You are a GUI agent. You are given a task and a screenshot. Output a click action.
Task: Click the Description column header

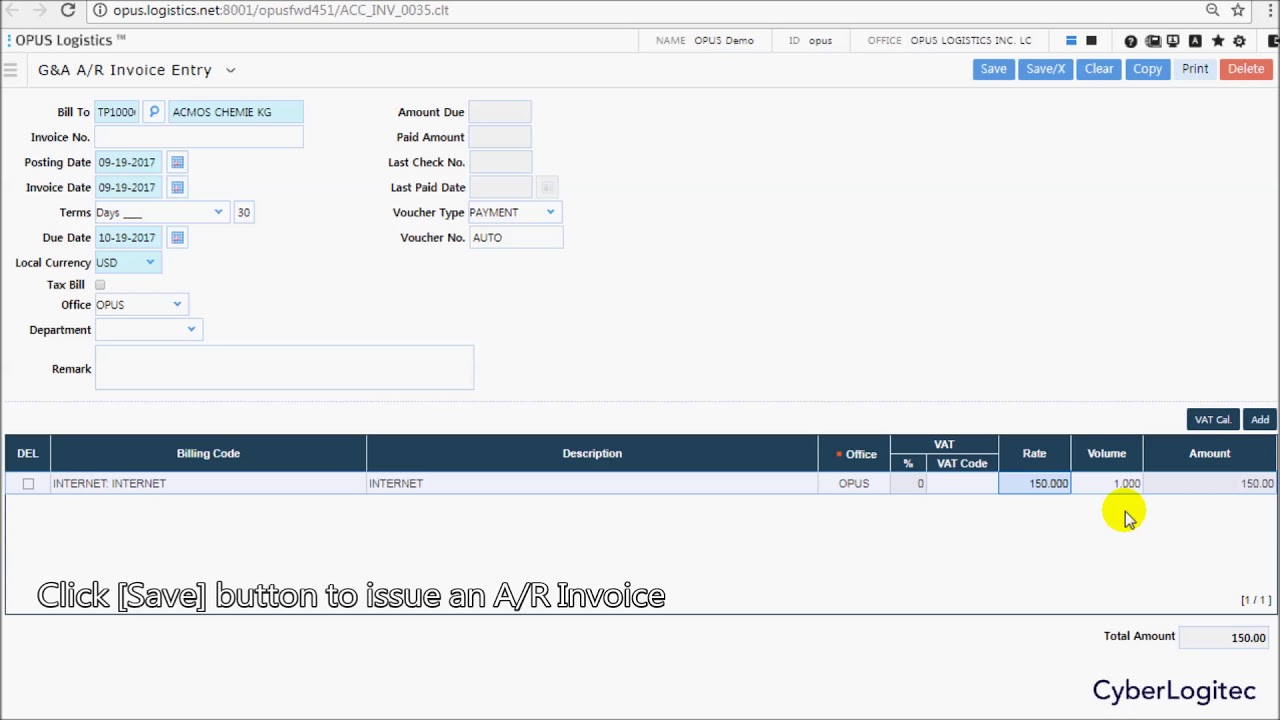[592, 454]
